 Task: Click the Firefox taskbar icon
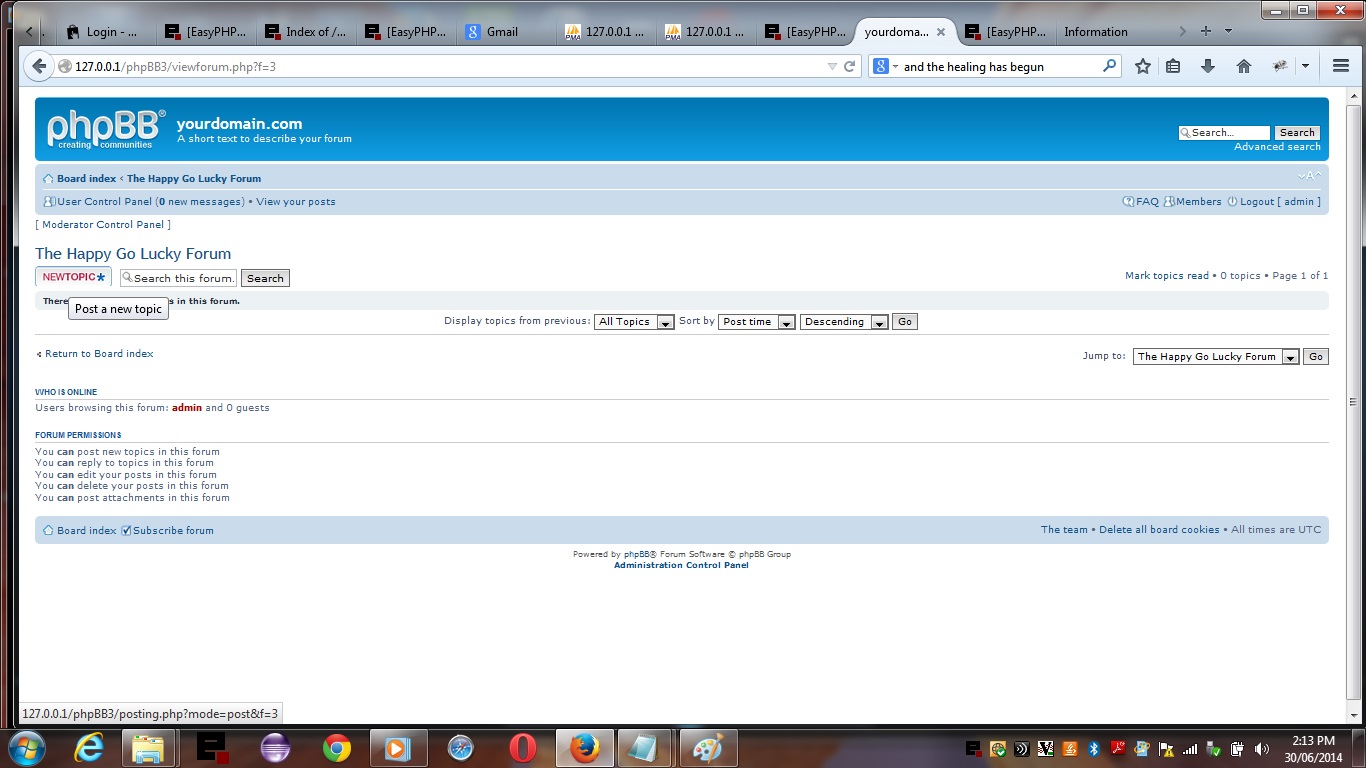(x=584, y=747)
